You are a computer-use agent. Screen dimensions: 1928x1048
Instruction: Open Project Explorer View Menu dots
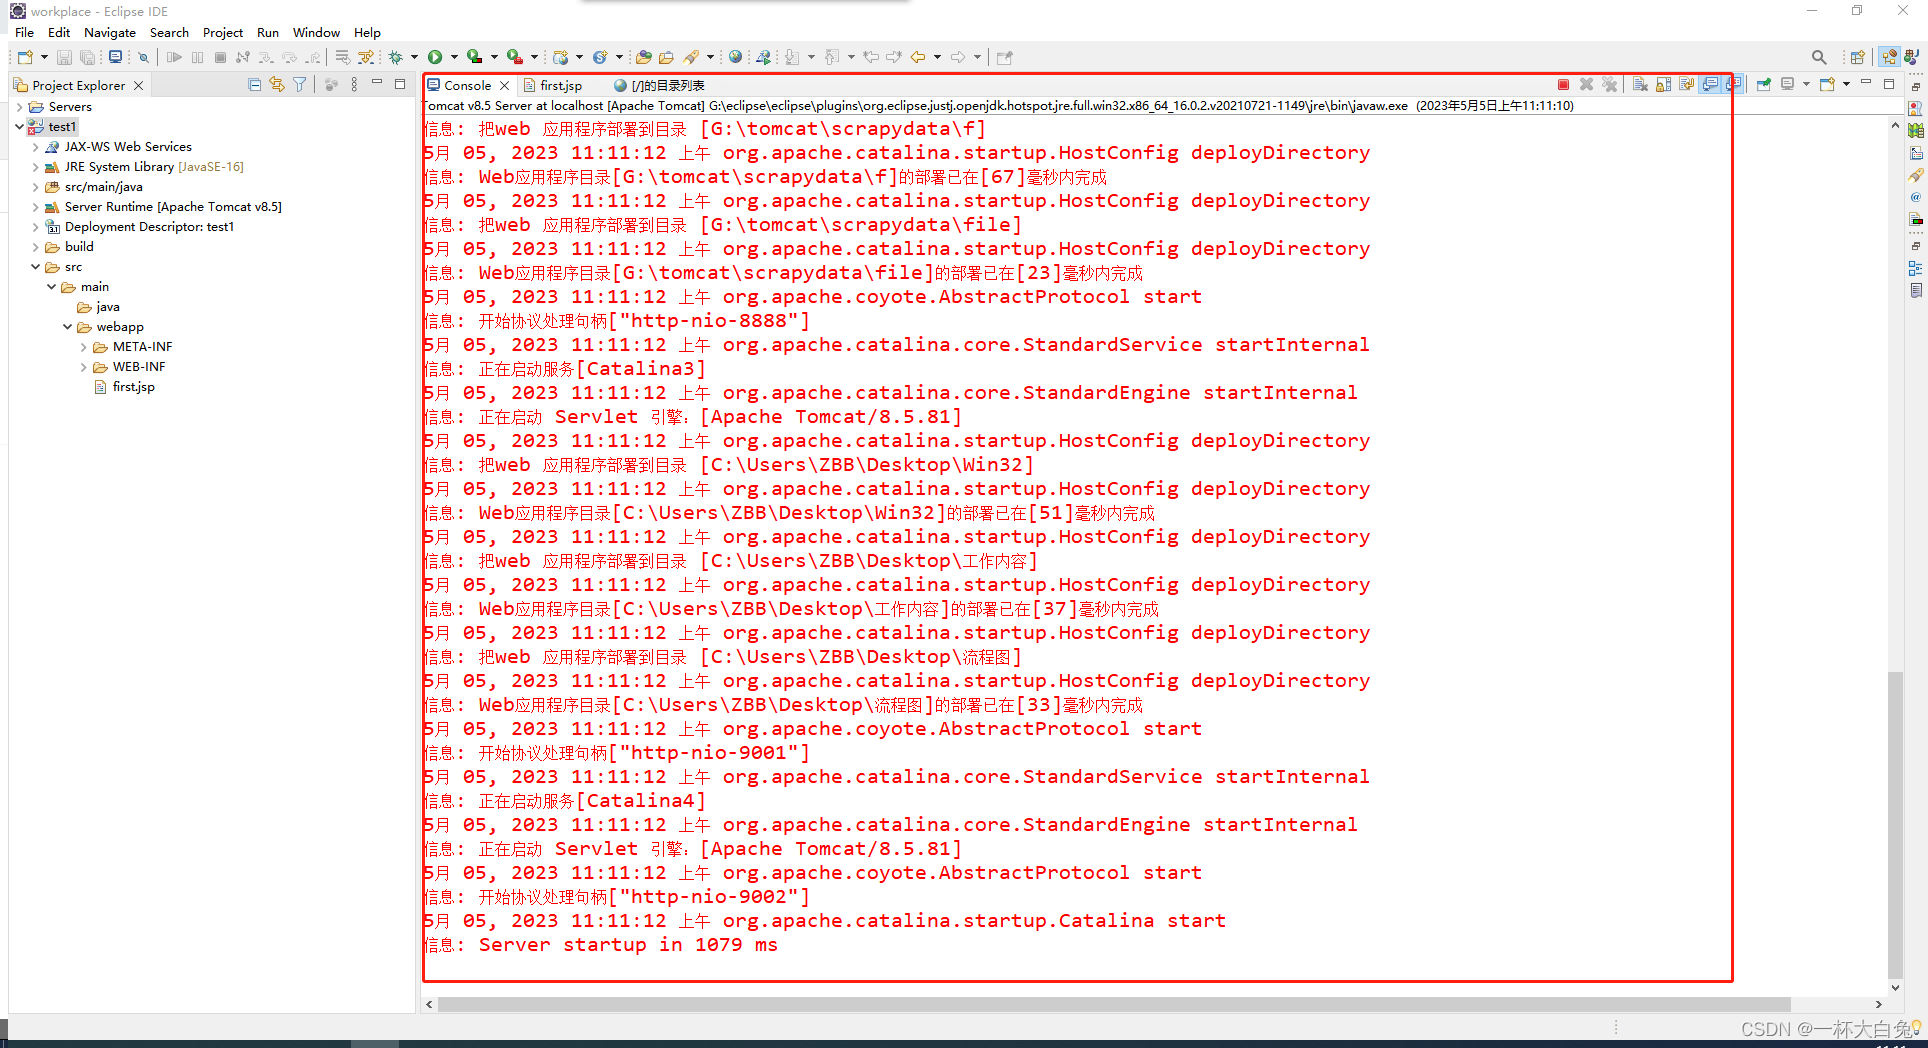click(x=354, y=85)
